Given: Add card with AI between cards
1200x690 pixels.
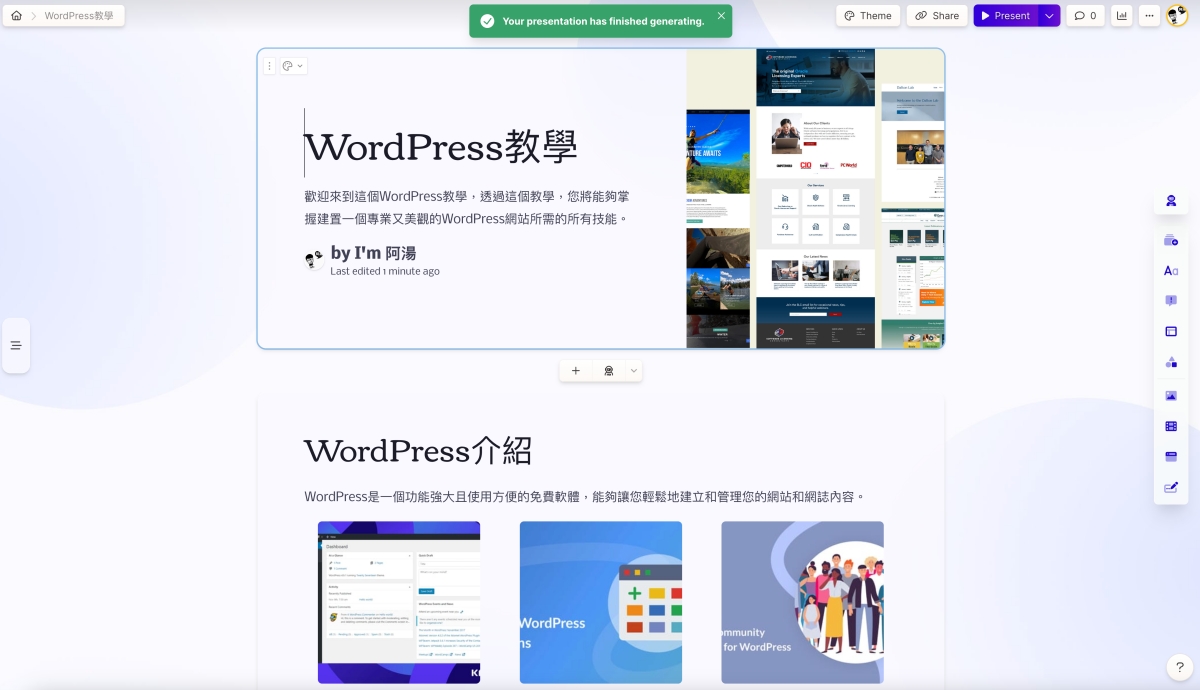Looking at the screenshot, I should (608, 371).
